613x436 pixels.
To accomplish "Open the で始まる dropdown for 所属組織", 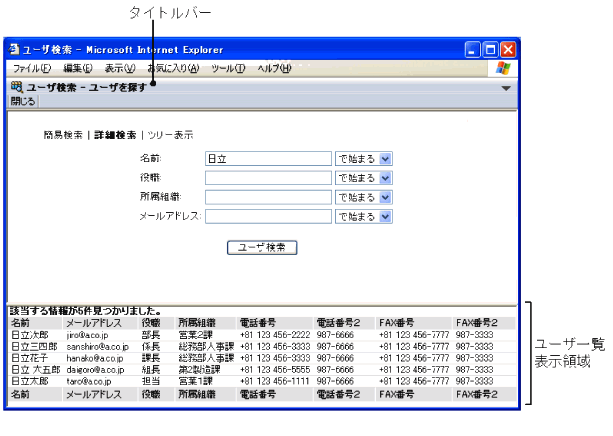I will tap(364, 197).
